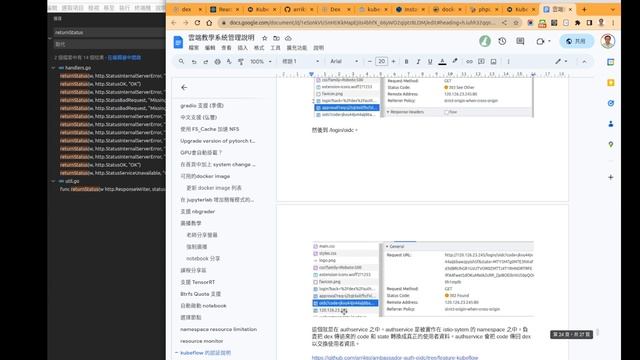640x360 pixels.
Task: Open the zoom 100% dropdown
Action: 261,62
